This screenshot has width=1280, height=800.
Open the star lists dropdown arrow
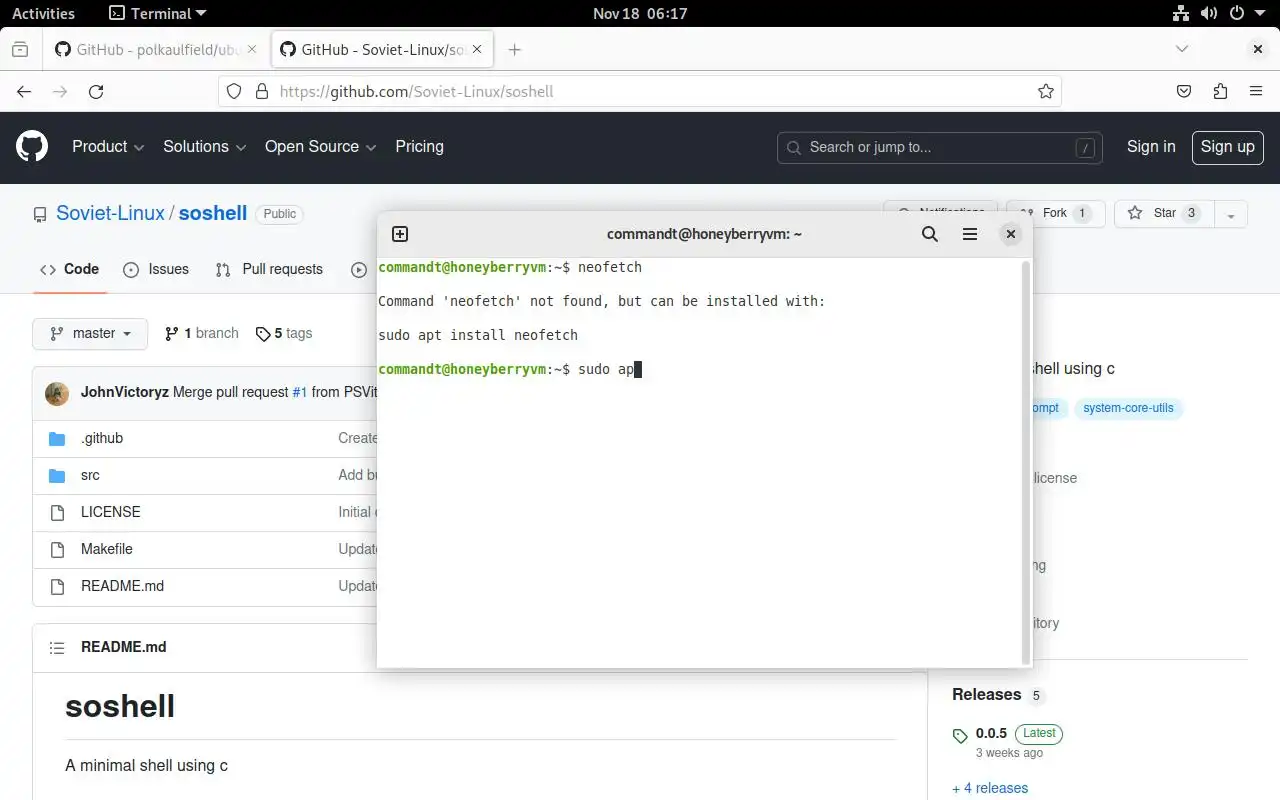click(1231, 214)
